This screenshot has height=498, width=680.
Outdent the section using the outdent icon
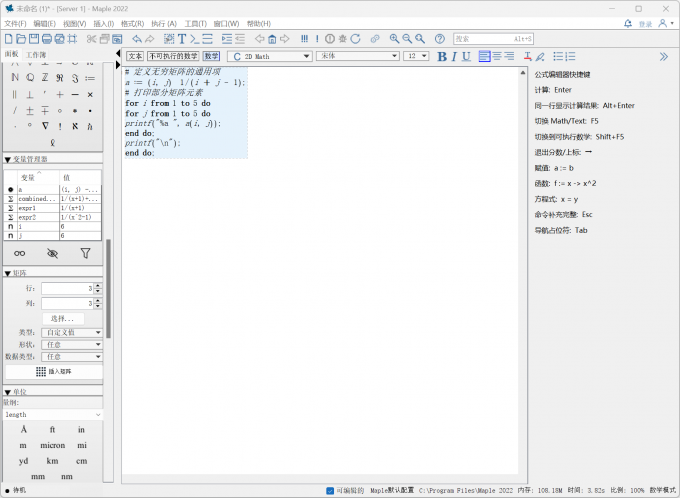click(240, 39)
